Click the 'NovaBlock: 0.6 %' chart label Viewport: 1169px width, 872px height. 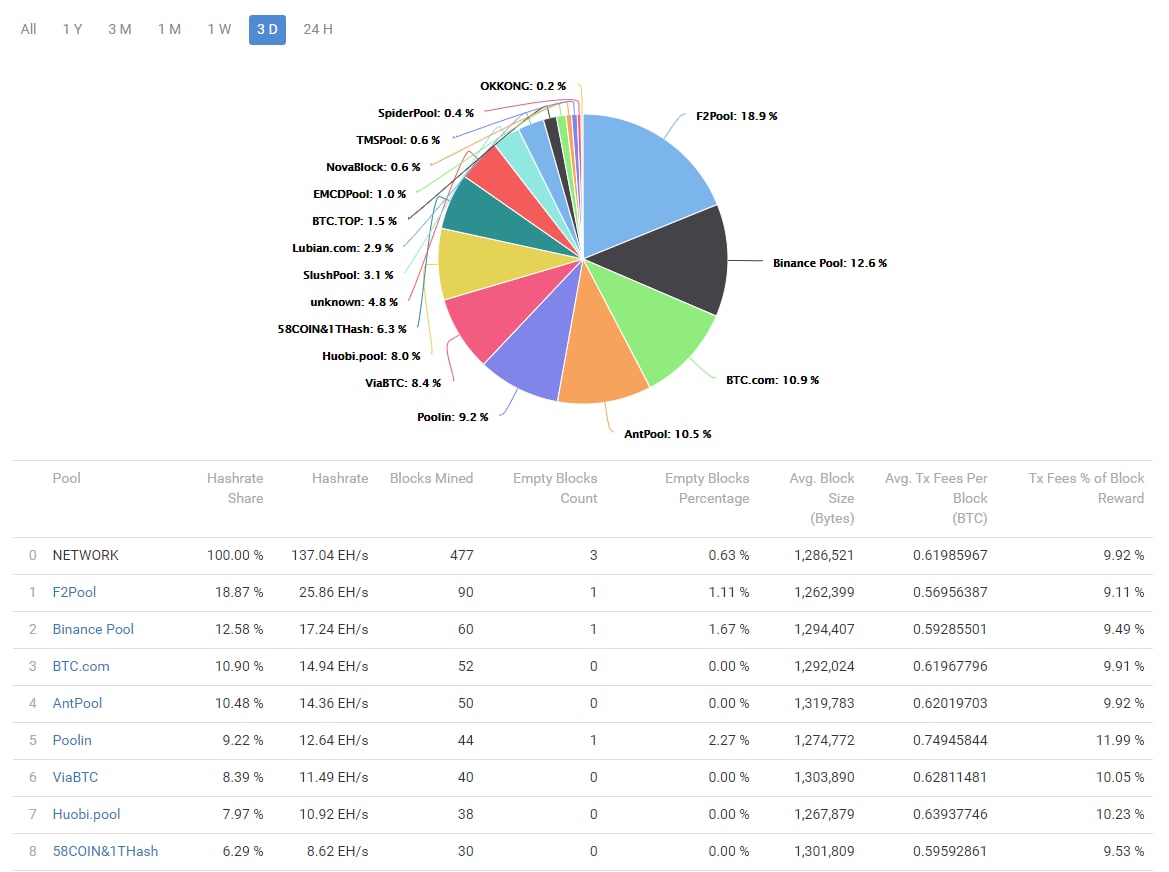(x=373, y=168)
